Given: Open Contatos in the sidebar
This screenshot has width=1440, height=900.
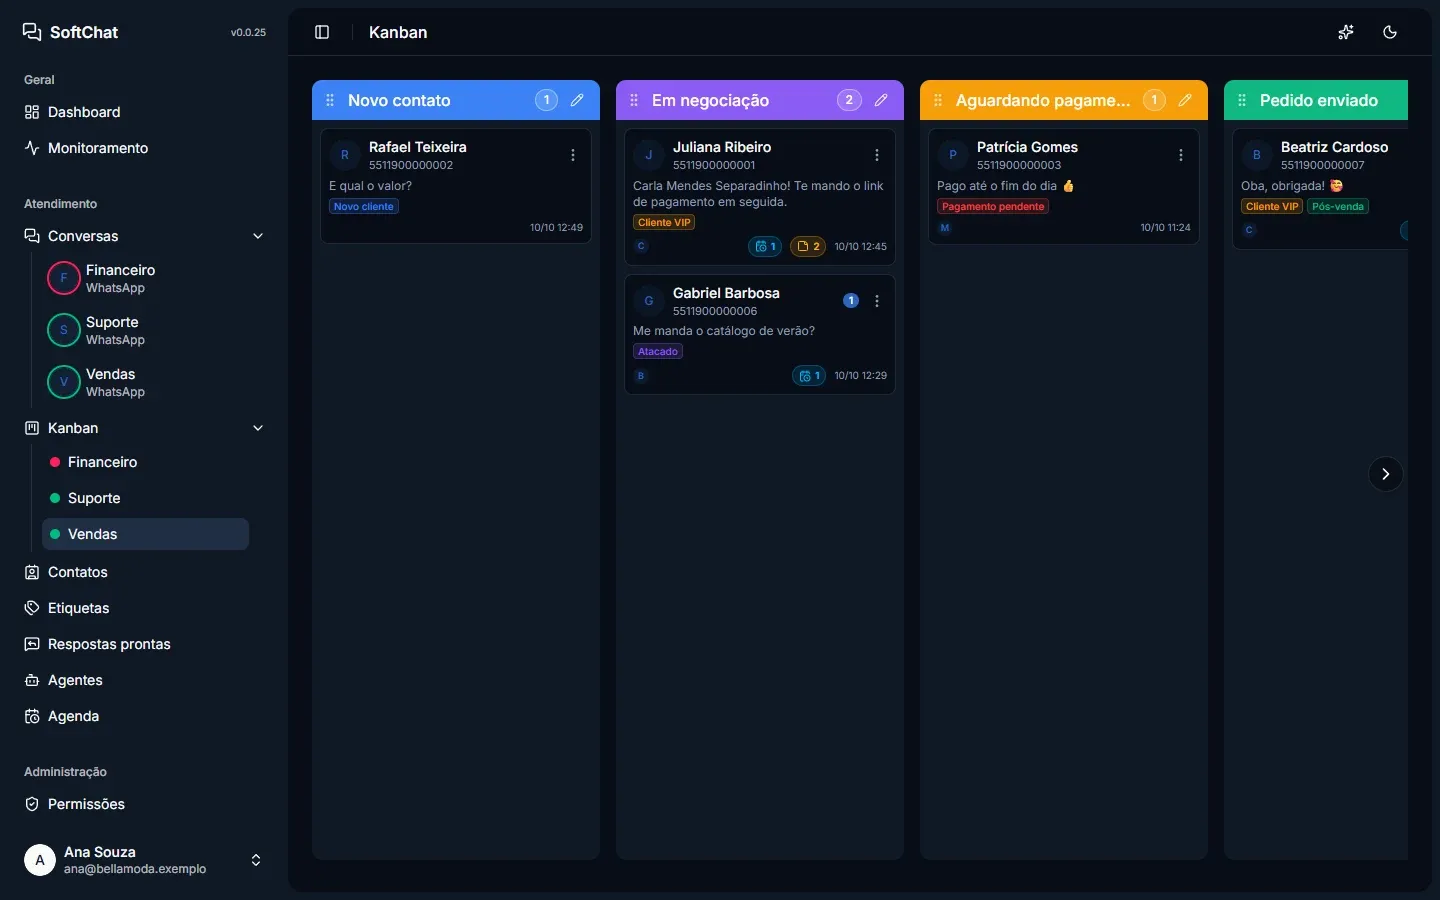Looking at the screenshot, I should pyautogui.click(x=144, y=572).
